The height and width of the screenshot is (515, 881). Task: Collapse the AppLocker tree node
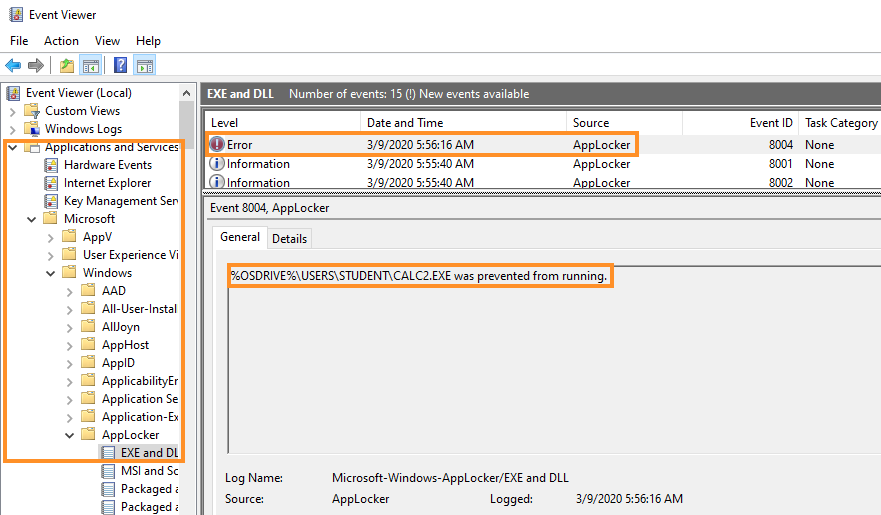[70, 435]
